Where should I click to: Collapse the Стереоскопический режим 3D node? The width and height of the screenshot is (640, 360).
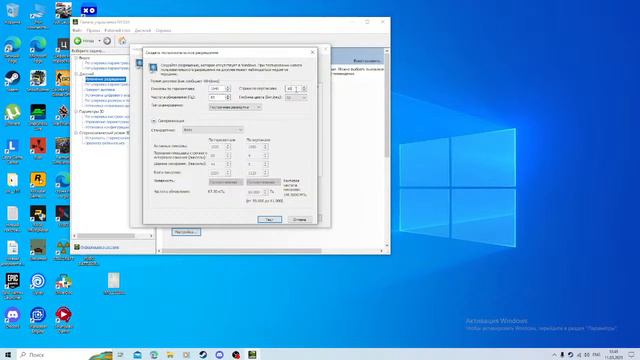coord(76,133)
